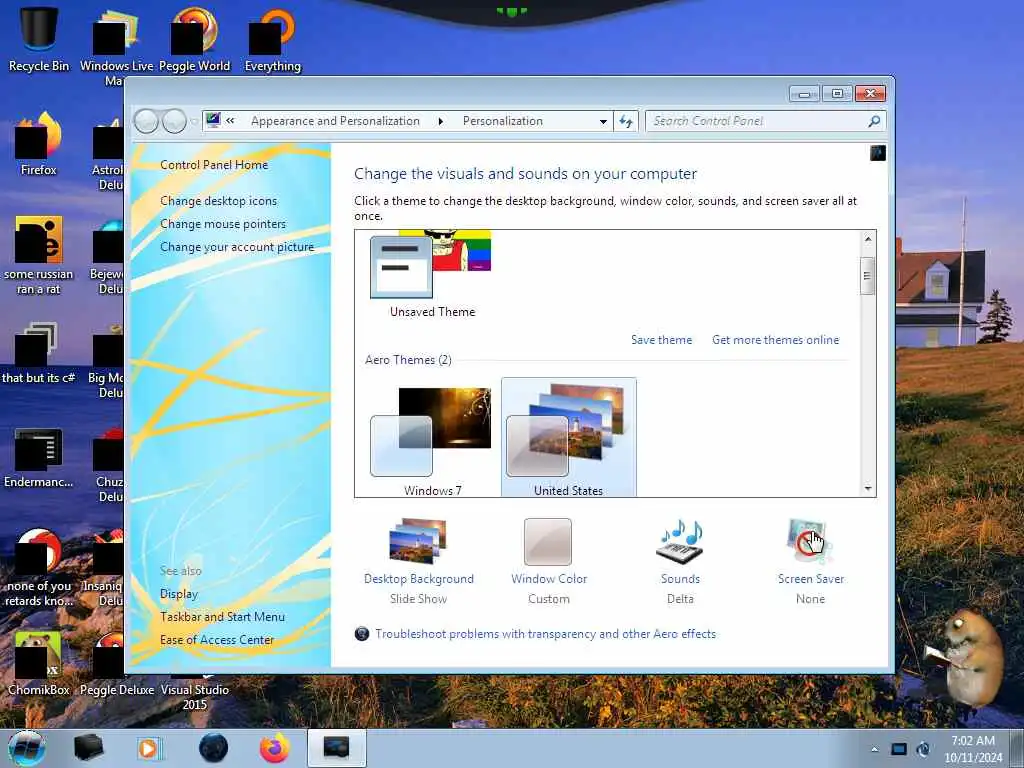Open Firefox from the taskbar

pos(274,748)
